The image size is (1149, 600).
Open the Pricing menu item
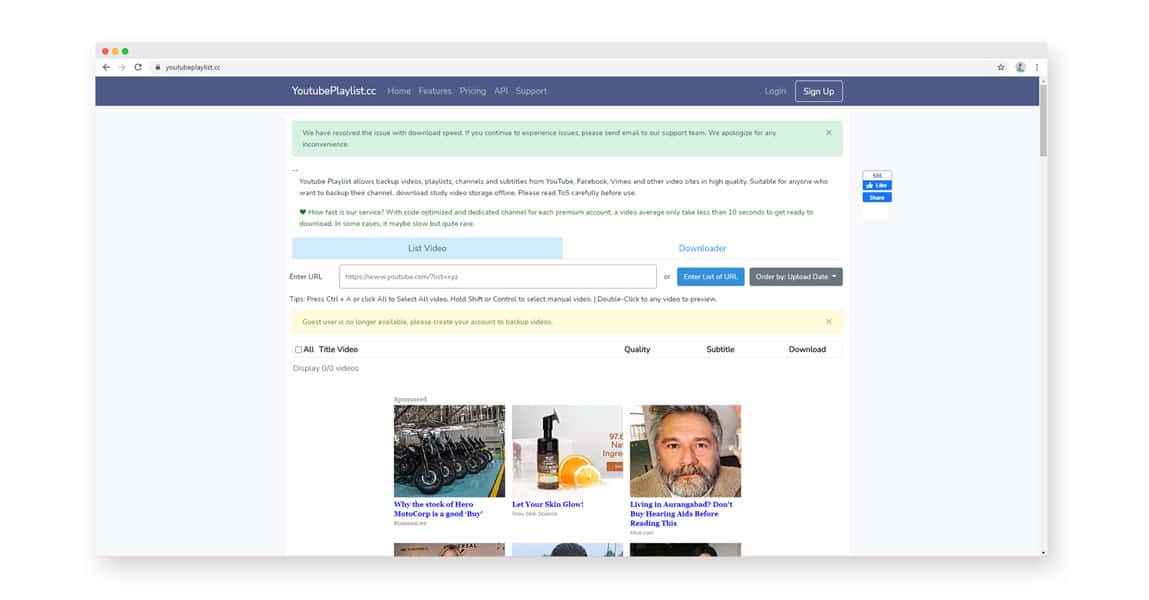[x=473, y=91]
